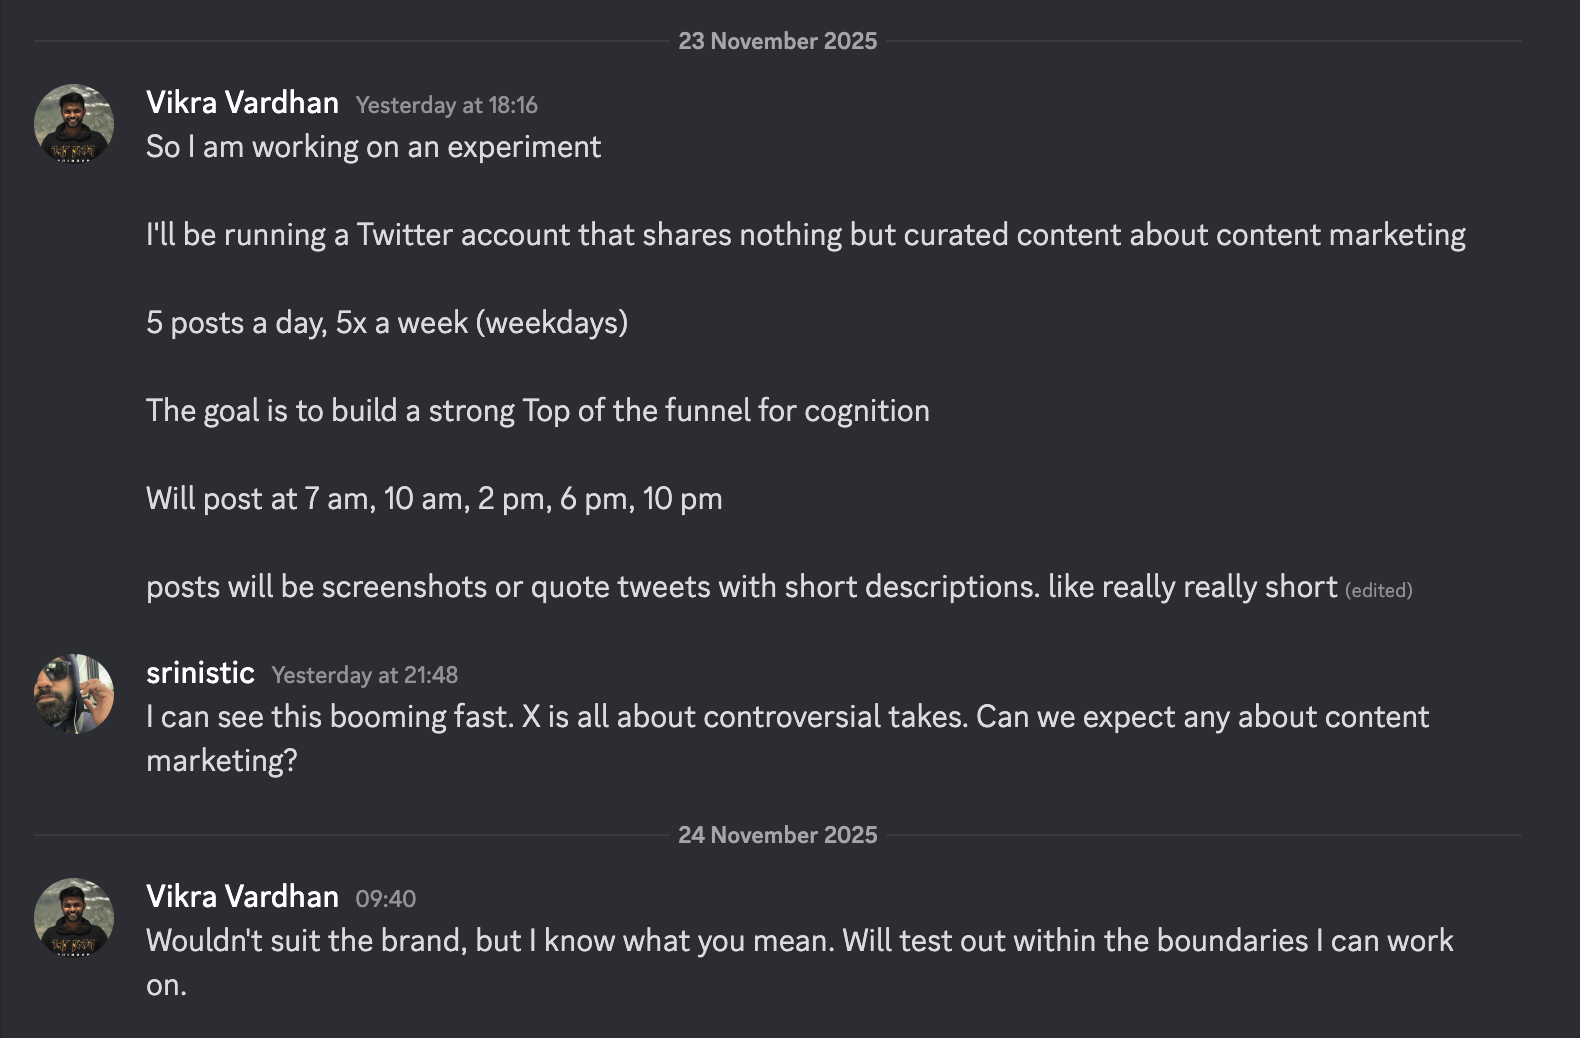The height and width of the screenshot is (1038, 1580).
Task: Click the 24 November 2025 date divider
Action: [x=777, y=834]
